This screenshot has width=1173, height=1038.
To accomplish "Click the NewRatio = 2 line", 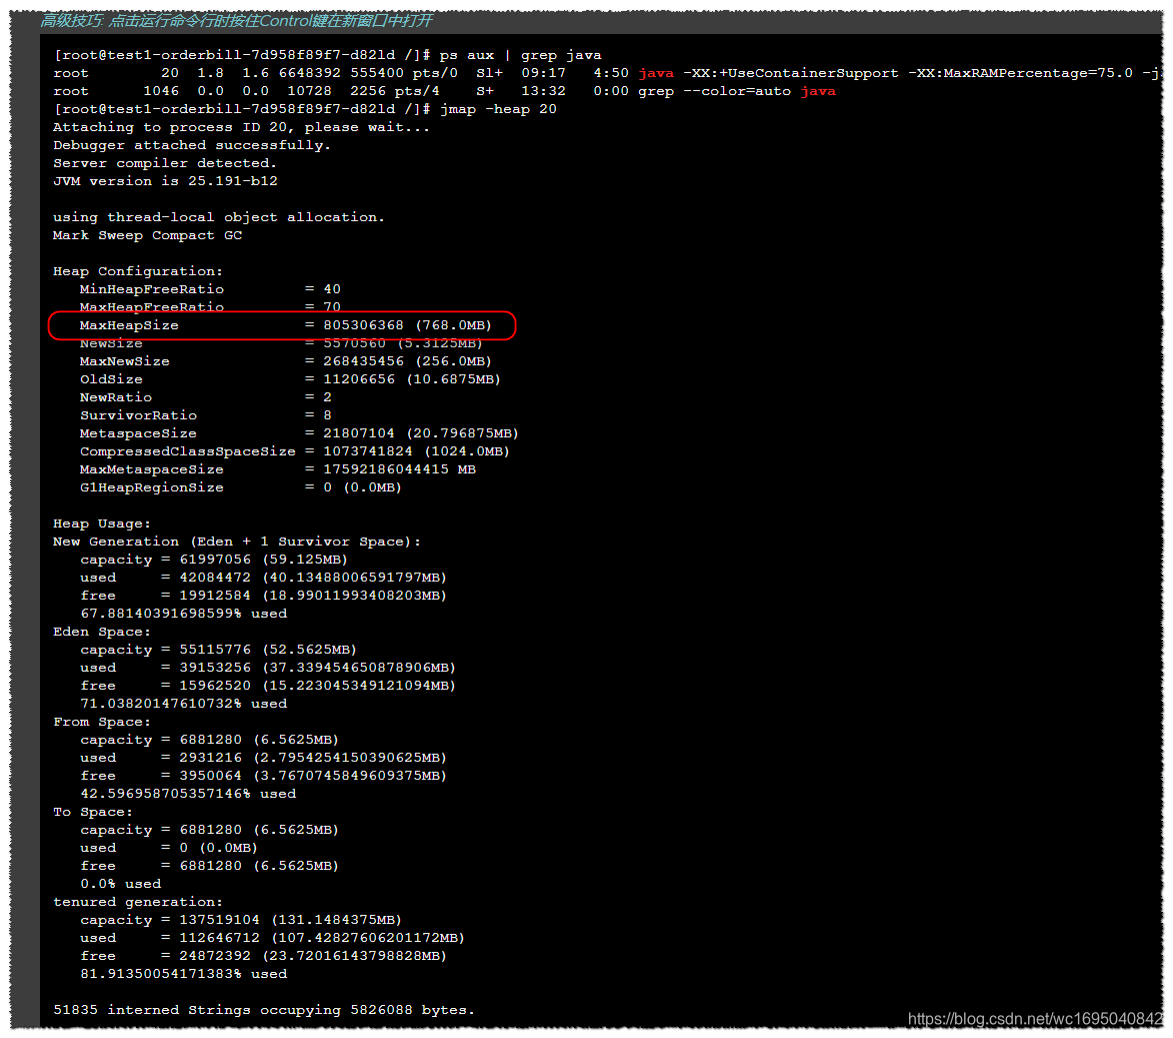I will tap(206, 397).
